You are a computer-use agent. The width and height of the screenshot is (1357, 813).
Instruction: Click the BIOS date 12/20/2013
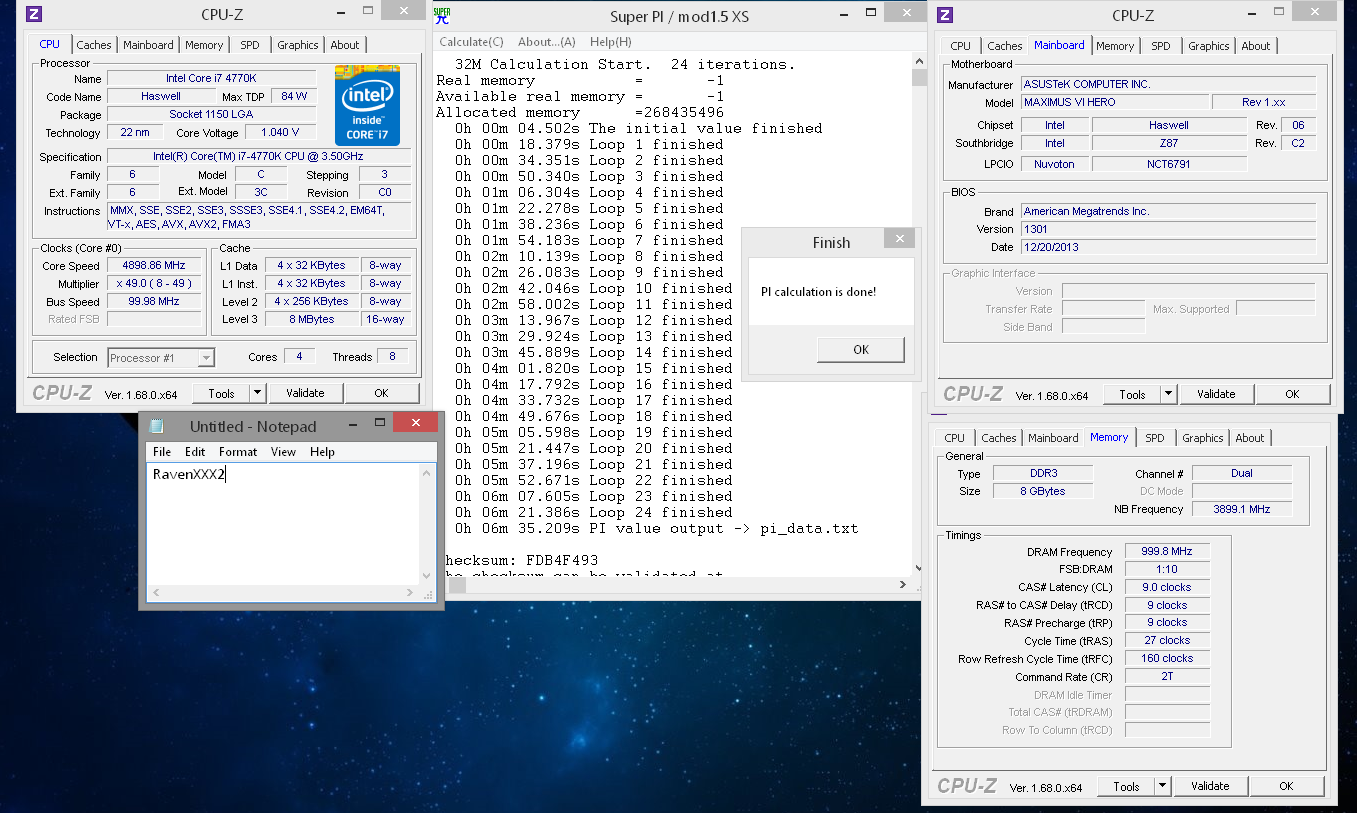pos(1168,247)
